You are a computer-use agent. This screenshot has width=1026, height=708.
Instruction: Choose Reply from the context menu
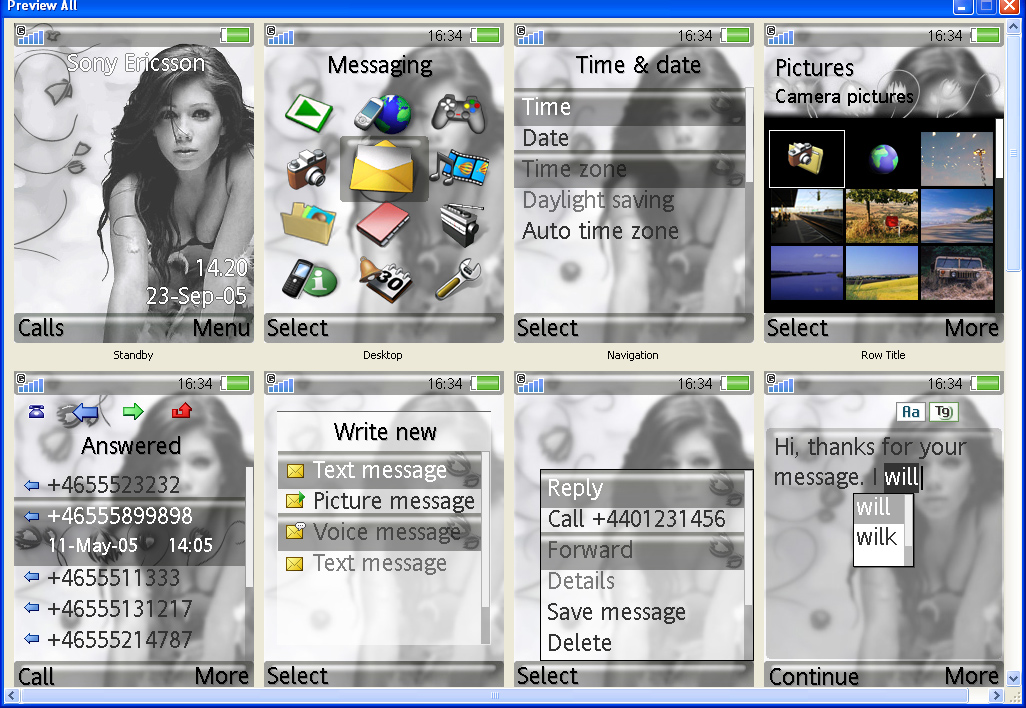coord(573,488)
